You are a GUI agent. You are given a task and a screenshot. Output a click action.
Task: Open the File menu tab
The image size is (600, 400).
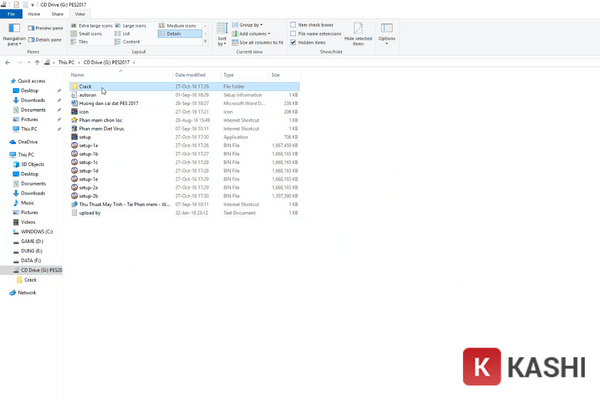(x=11, y=15)
